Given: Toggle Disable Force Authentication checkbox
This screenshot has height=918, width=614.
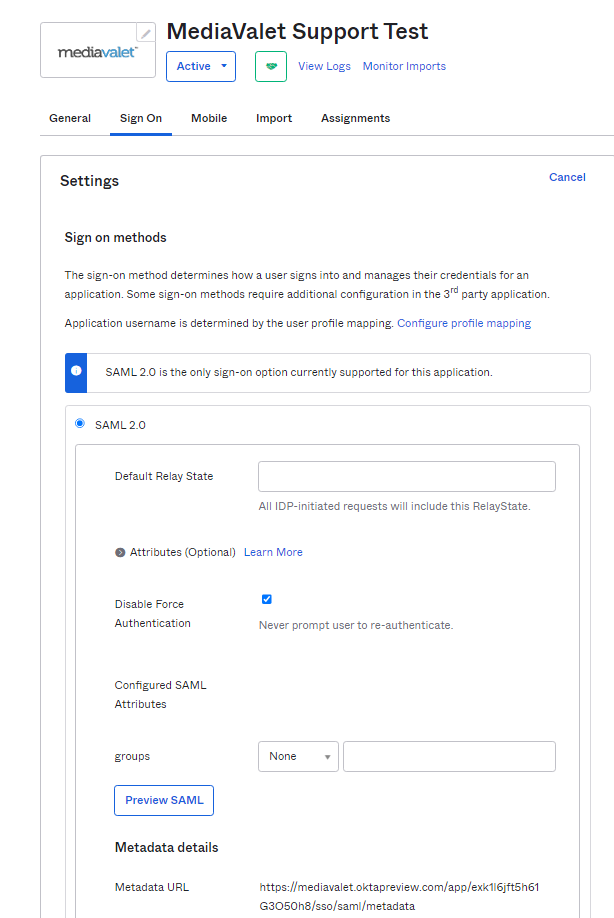Looking at the screenshot, I should 266,599.
